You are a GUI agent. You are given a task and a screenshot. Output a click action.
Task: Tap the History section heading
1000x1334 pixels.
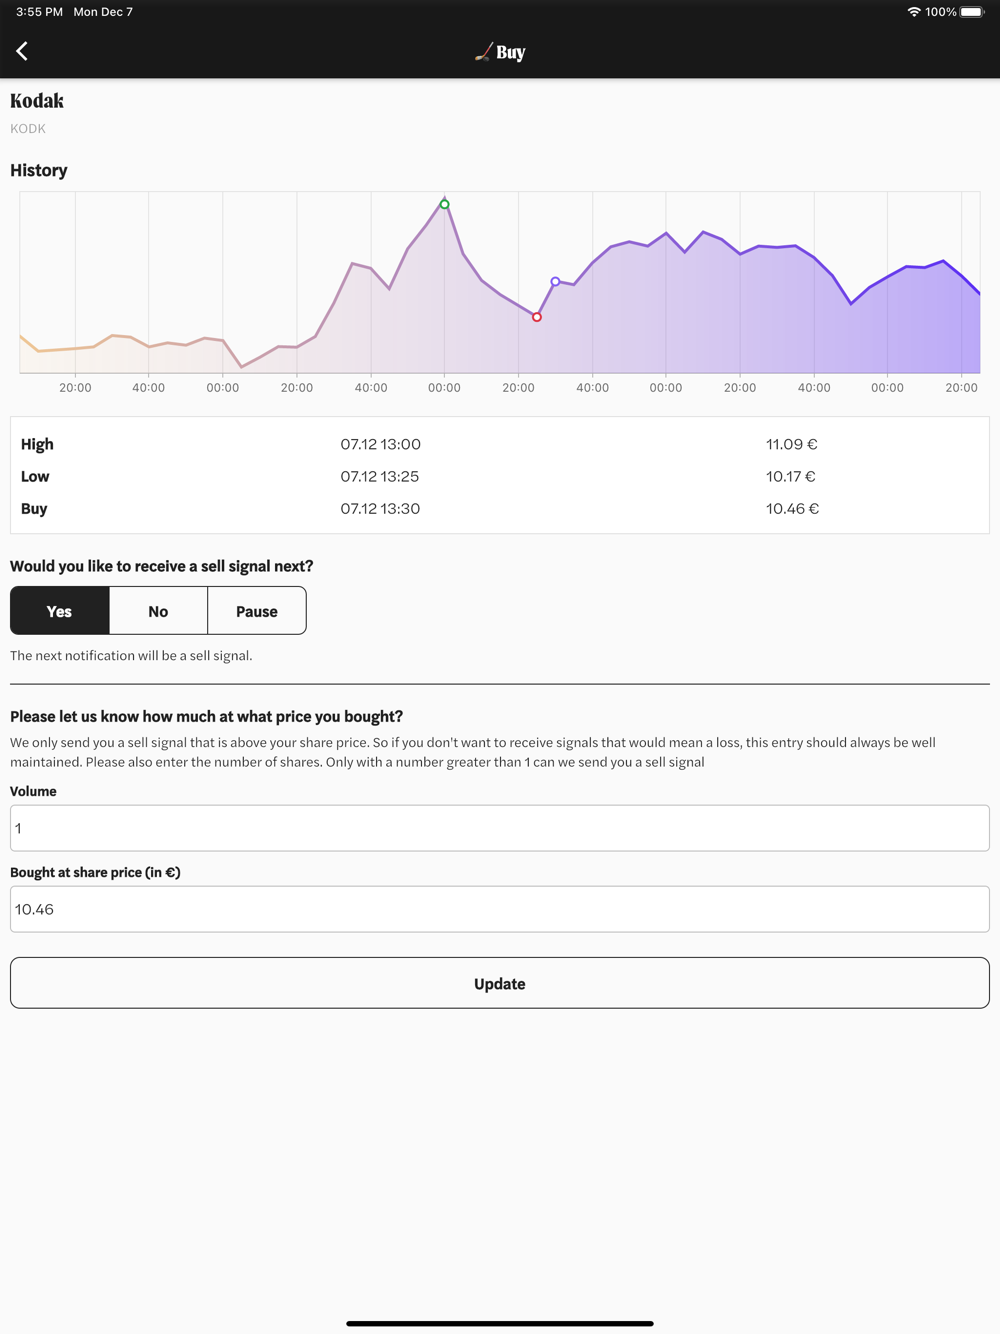pos(39,170)
